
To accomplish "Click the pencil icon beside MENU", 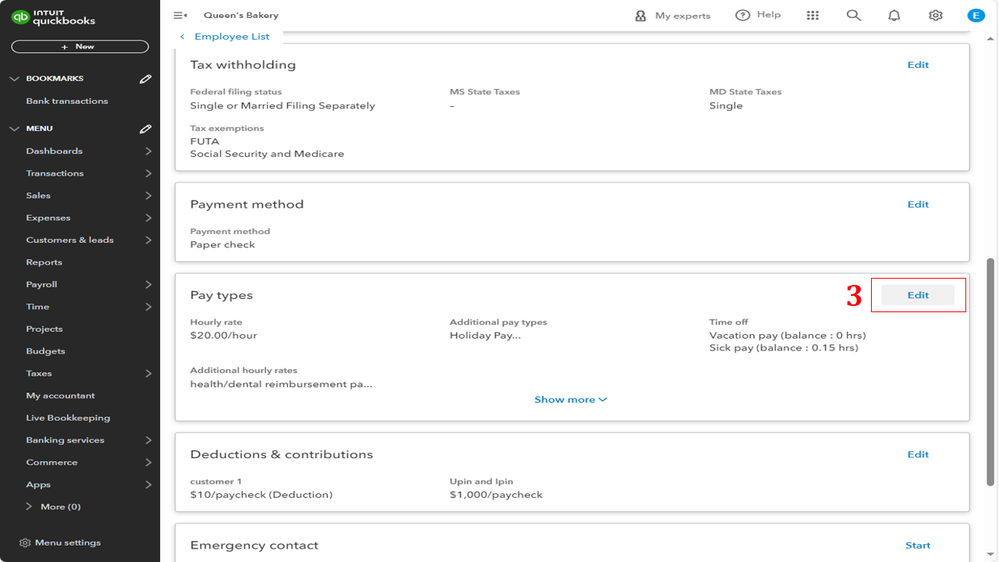I will [145, 129].
